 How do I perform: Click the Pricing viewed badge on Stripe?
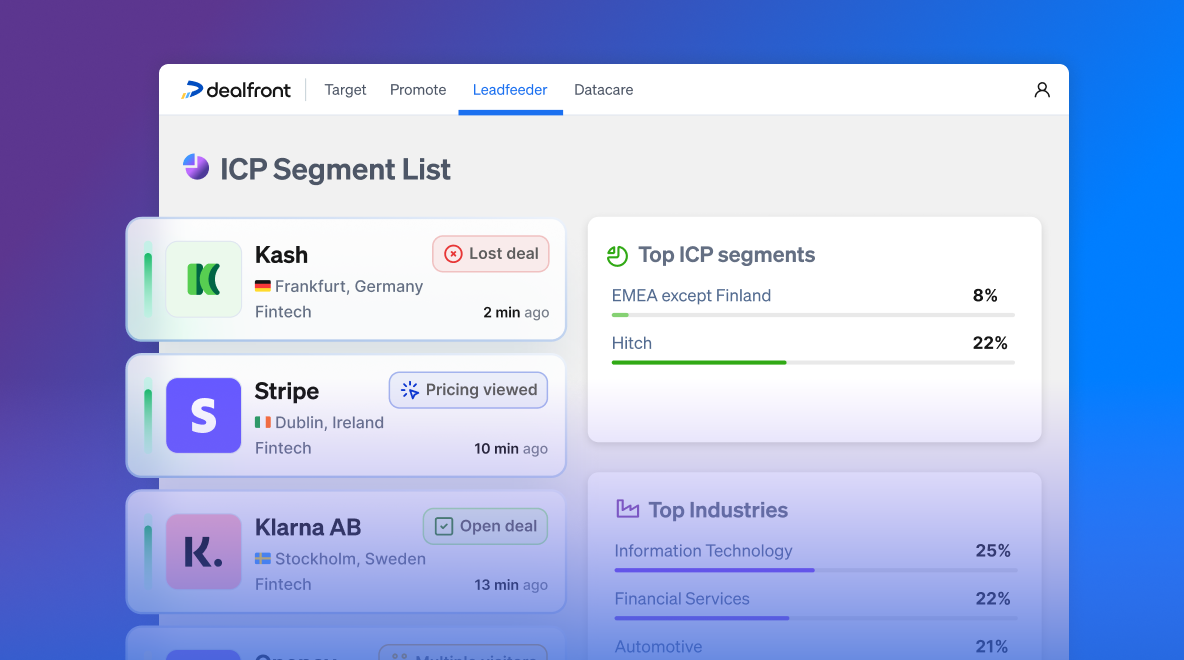tap(468, 390)
